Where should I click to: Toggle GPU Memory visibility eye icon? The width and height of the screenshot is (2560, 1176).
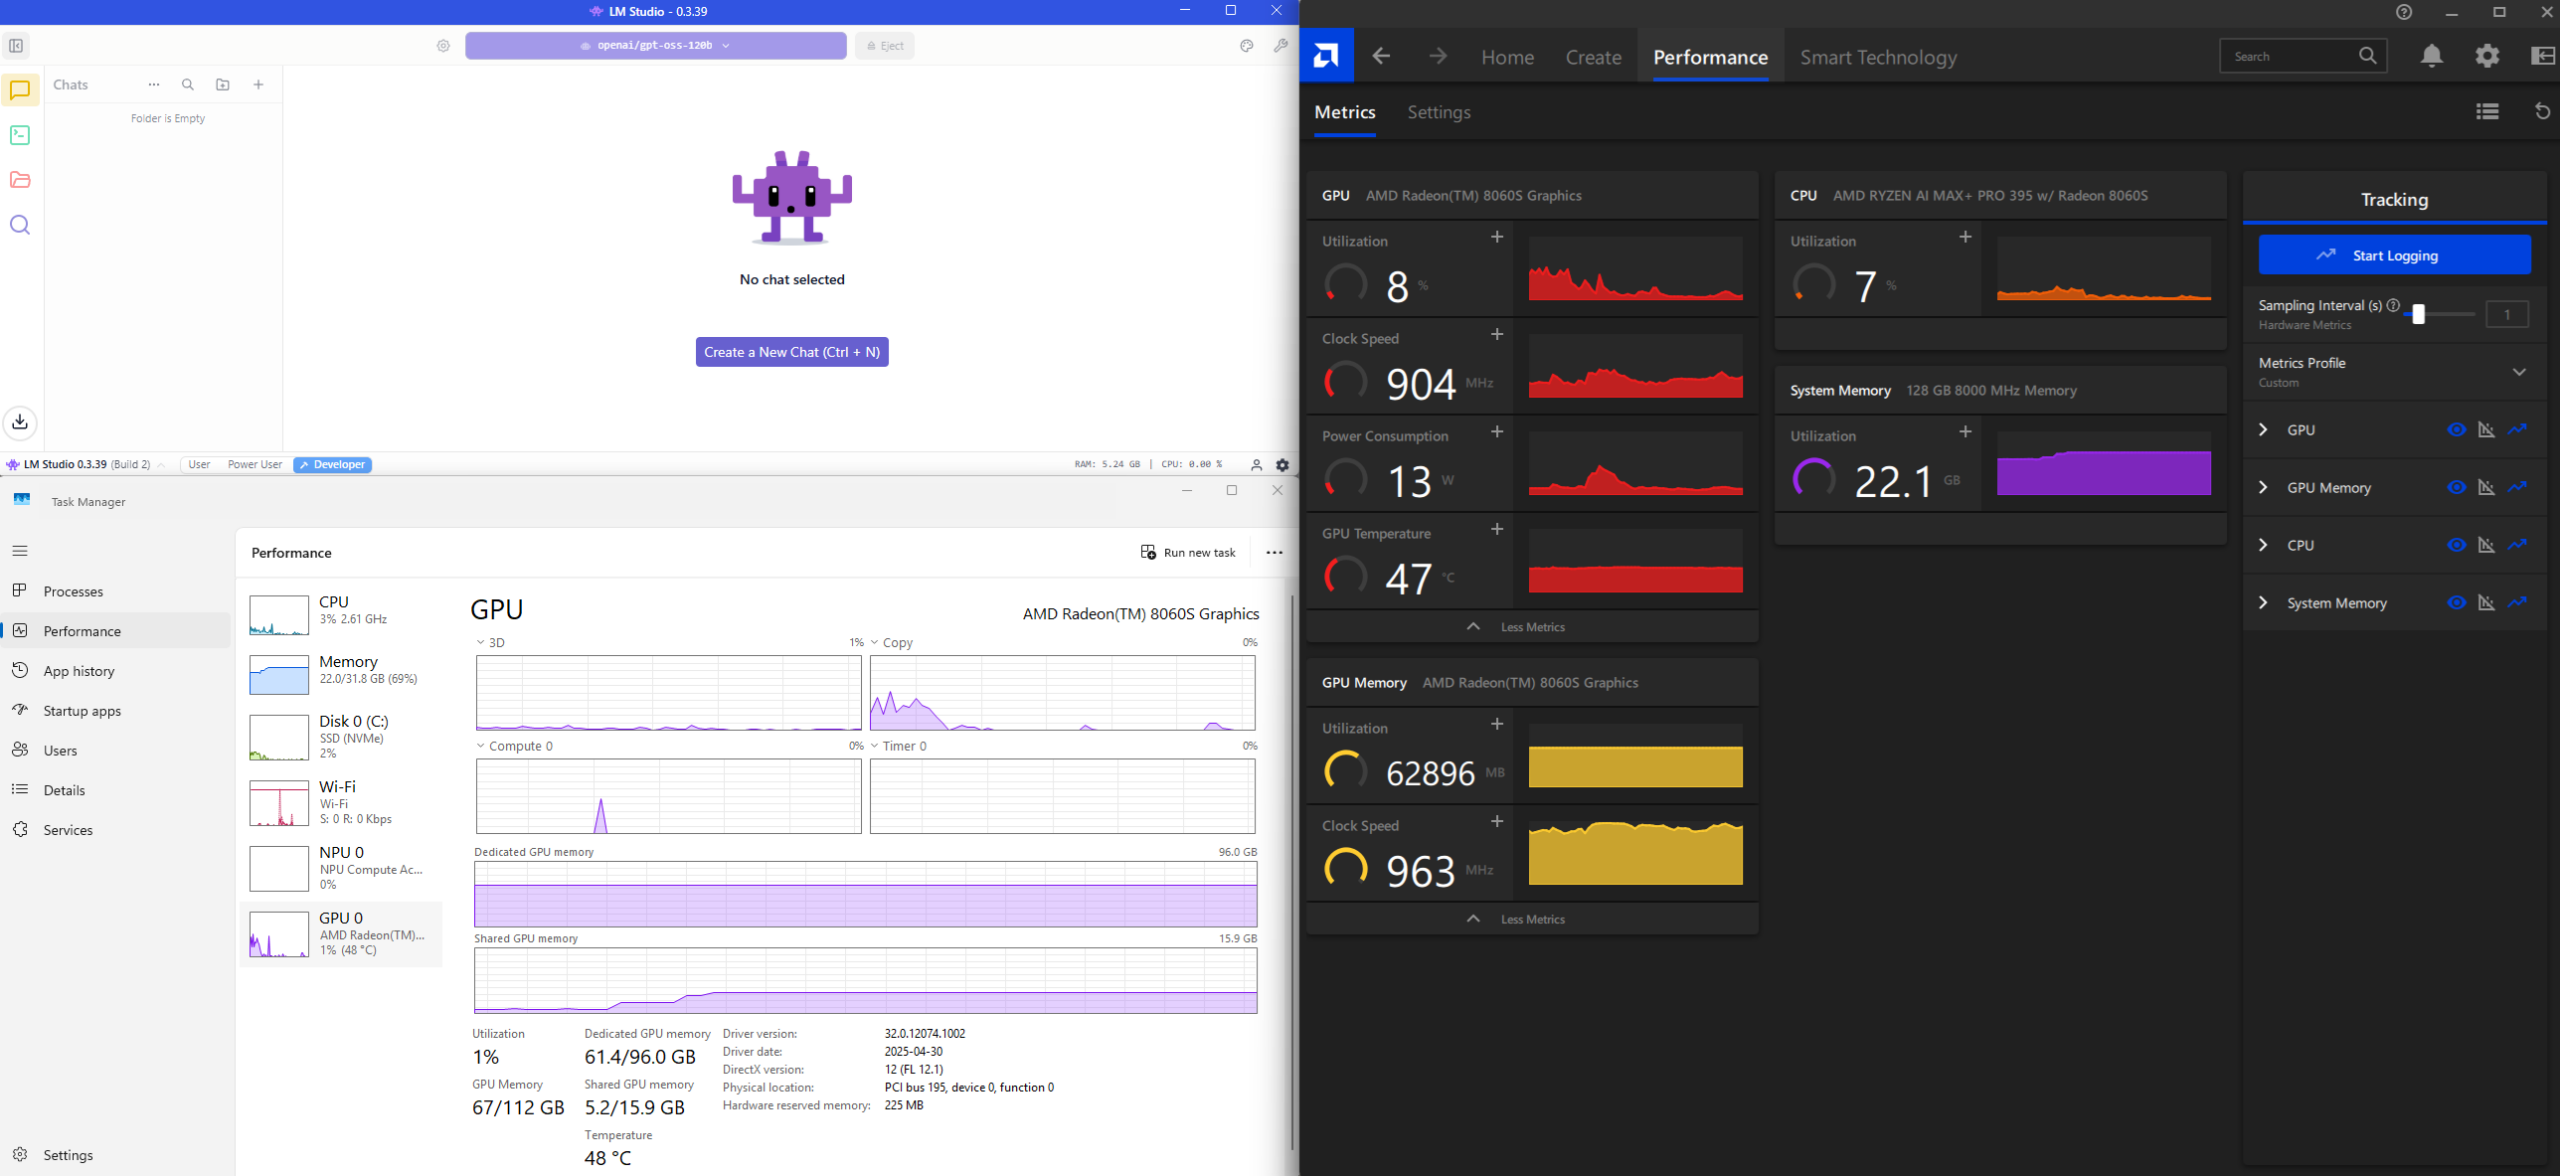coord(2456,488)
